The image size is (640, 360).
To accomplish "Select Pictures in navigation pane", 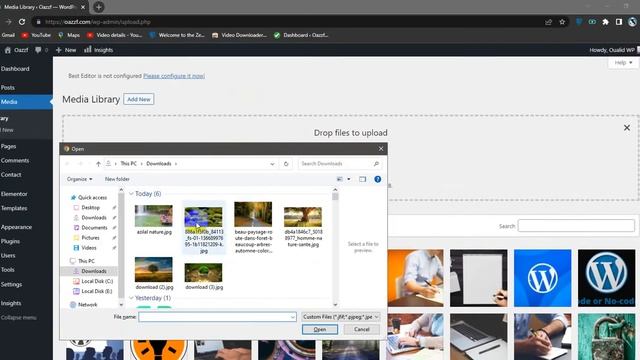I will tap(87, 238).
